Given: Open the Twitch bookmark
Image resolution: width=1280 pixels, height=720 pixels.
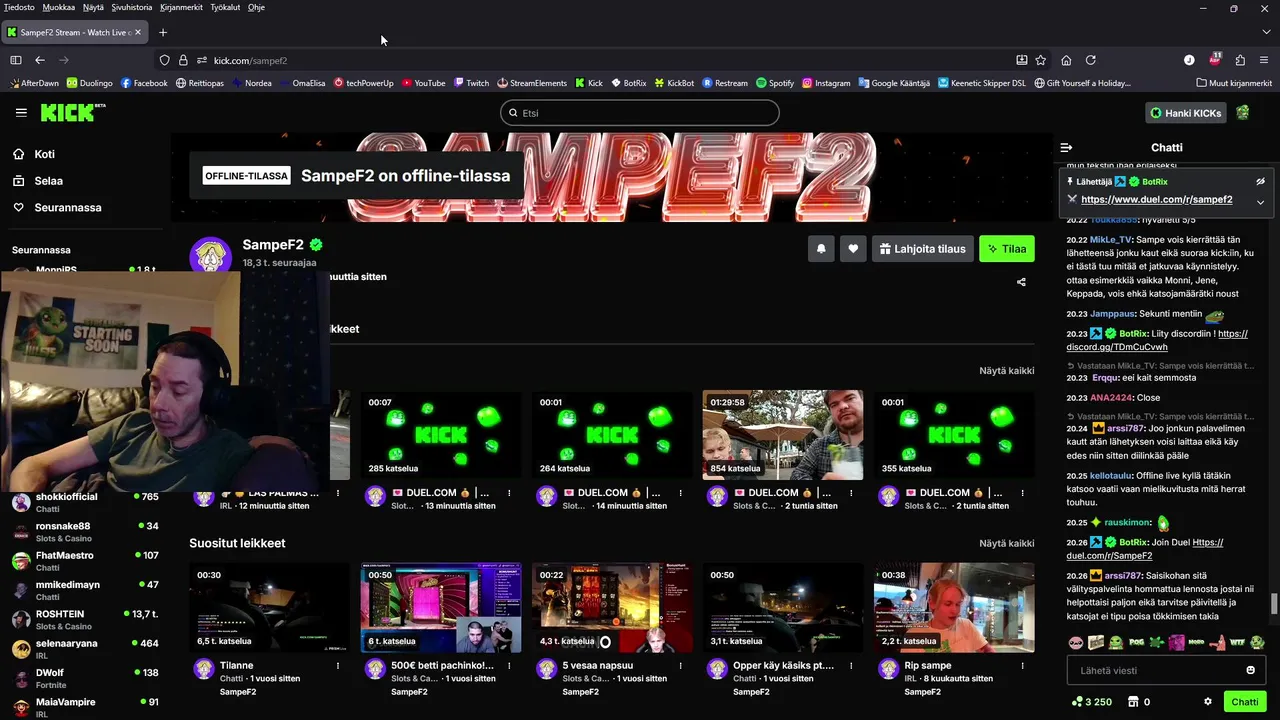Looking at the screenshot, I should 471,83.
